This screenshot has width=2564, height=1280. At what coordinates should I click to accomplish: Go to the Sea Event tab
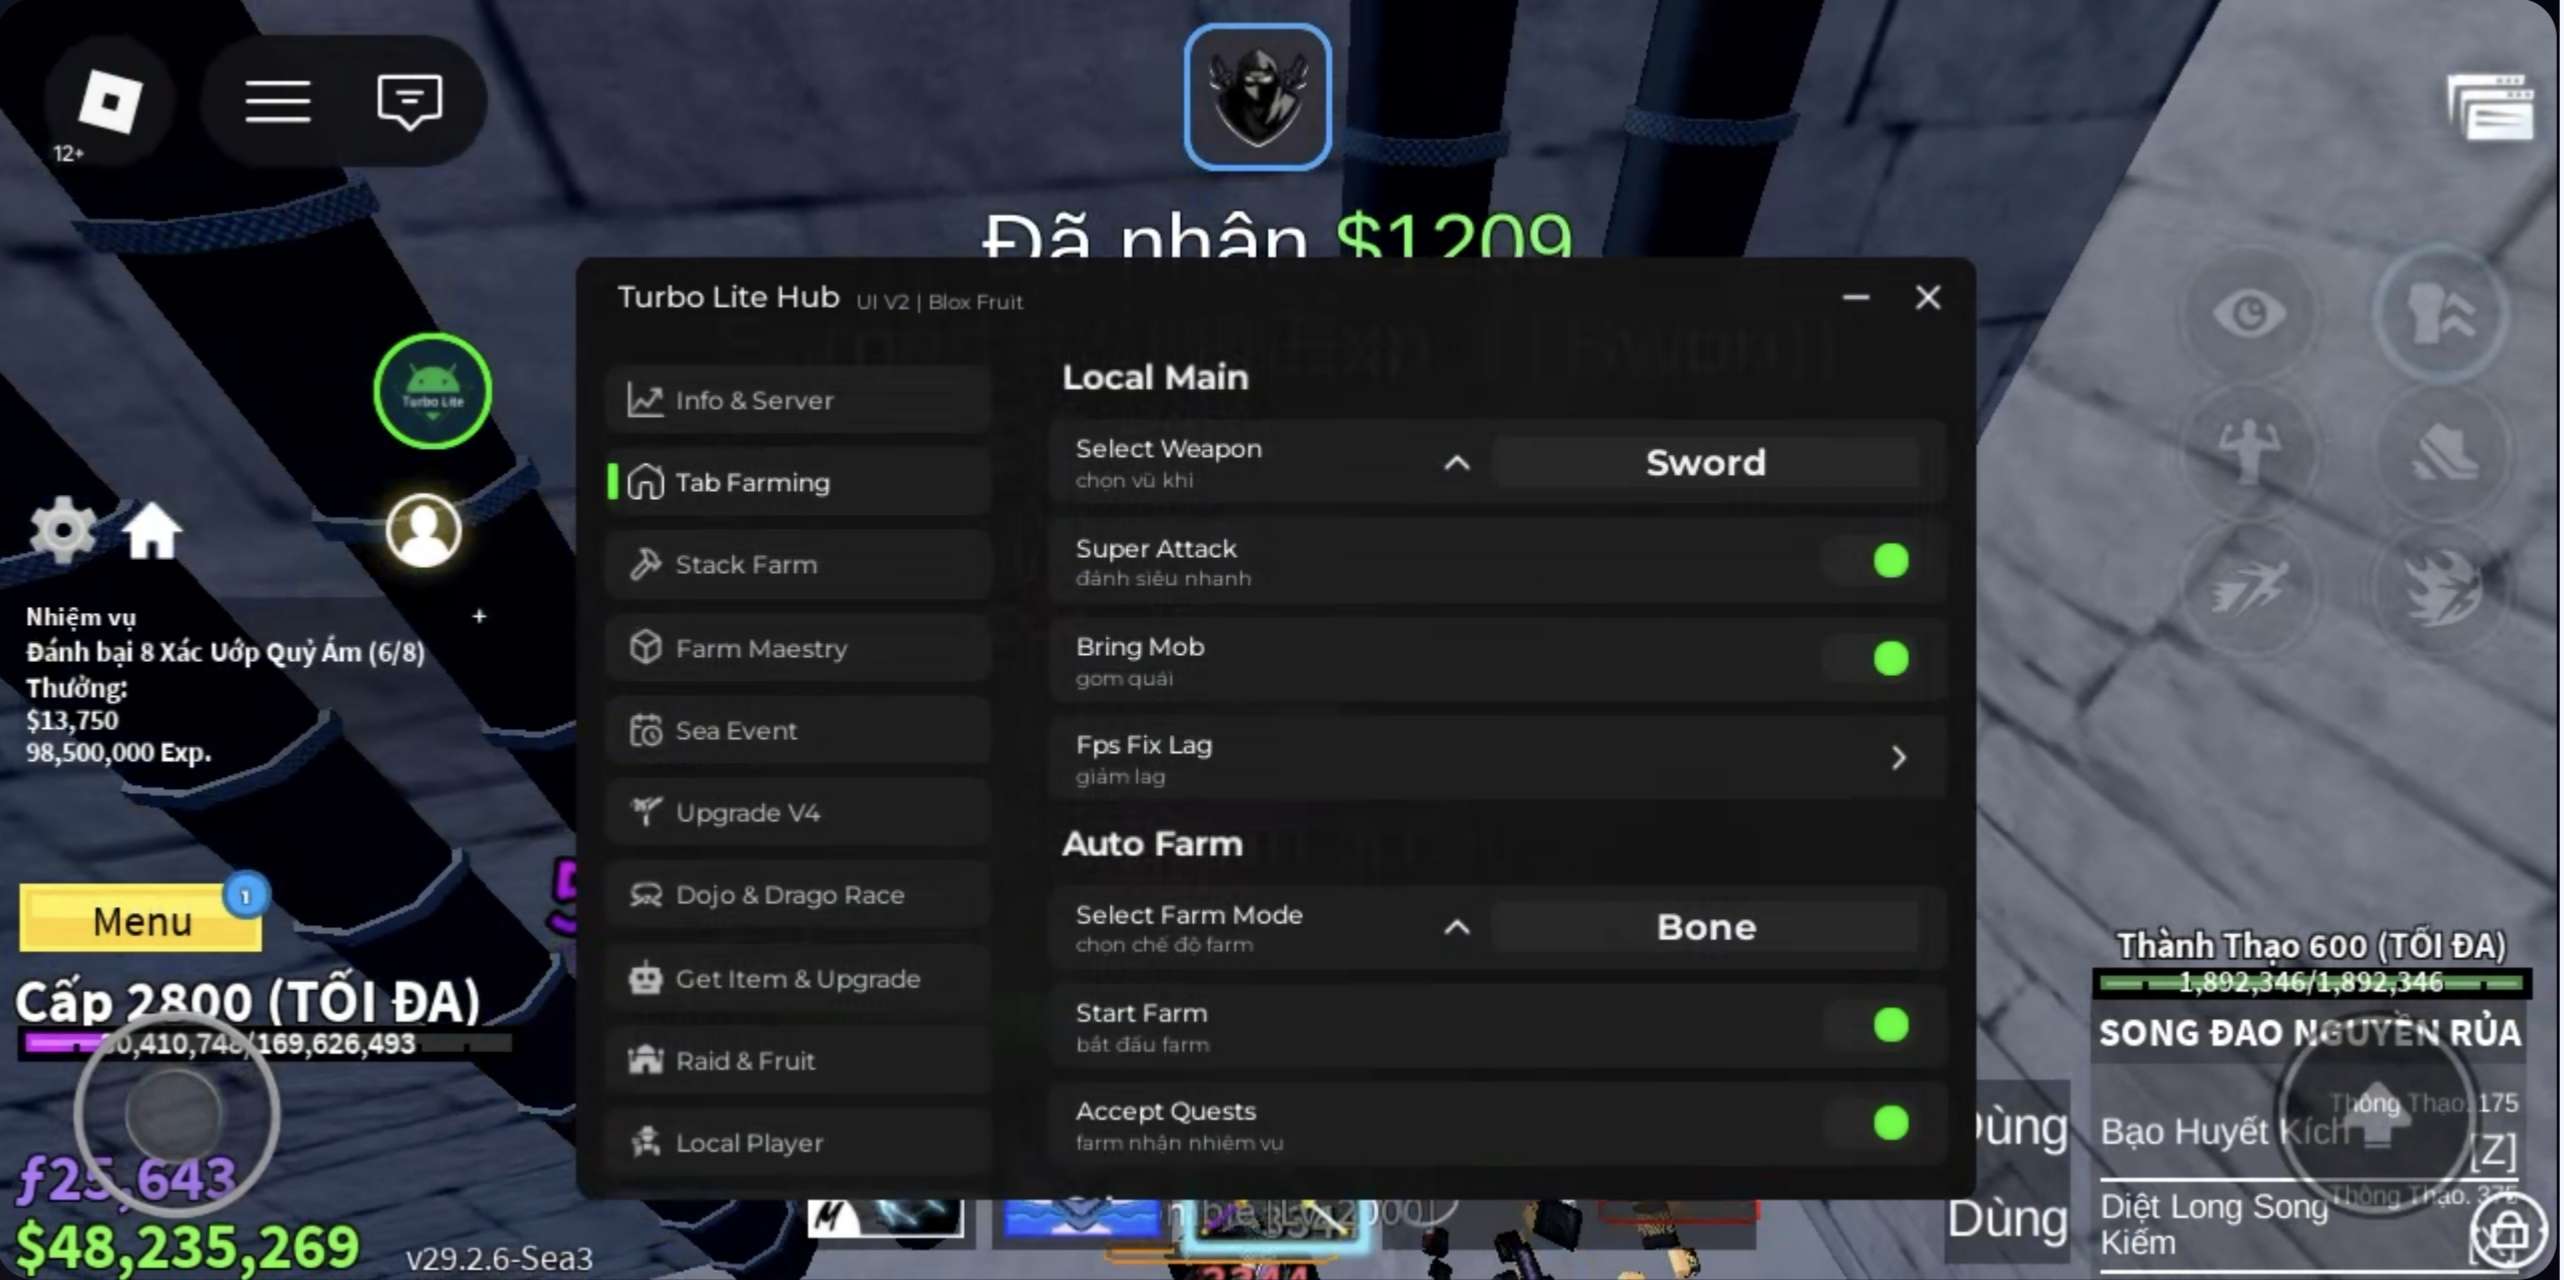pyautogui.click(x=798, y=730)
